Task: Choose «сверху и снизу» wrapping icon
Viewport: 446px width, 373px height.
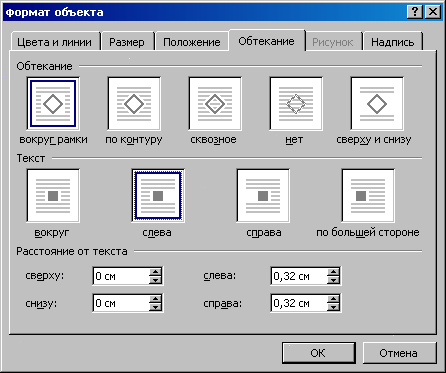Action: click(377, 104)
